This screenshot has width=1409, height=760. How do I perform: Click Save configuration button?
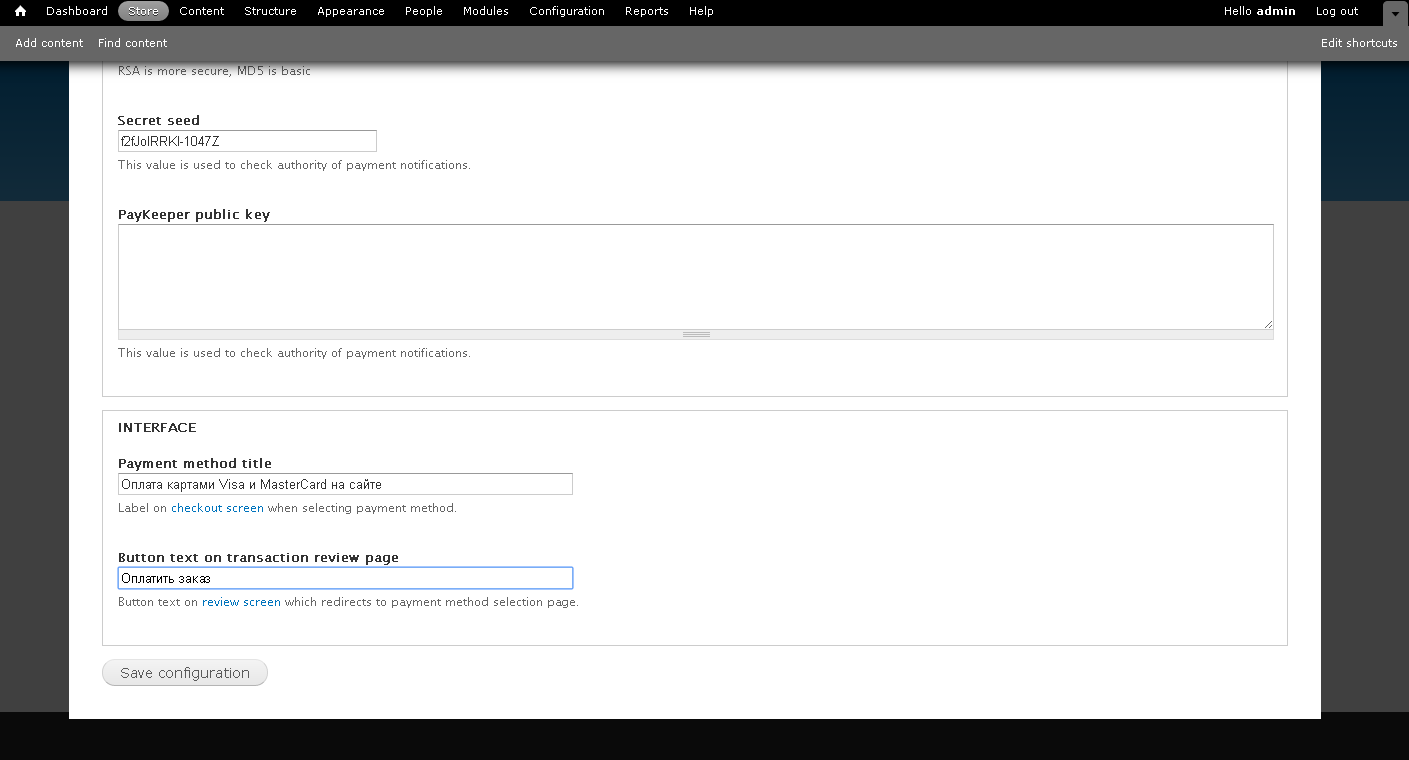point(185,673)
